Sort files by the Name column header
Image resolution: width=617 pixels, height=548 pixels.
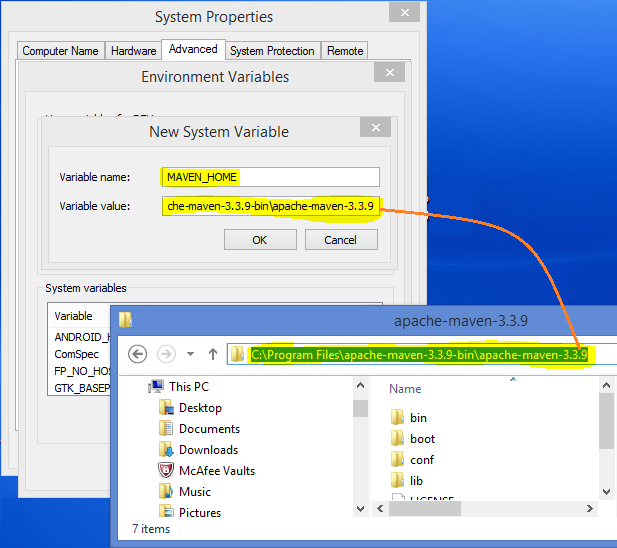point(405,389)
